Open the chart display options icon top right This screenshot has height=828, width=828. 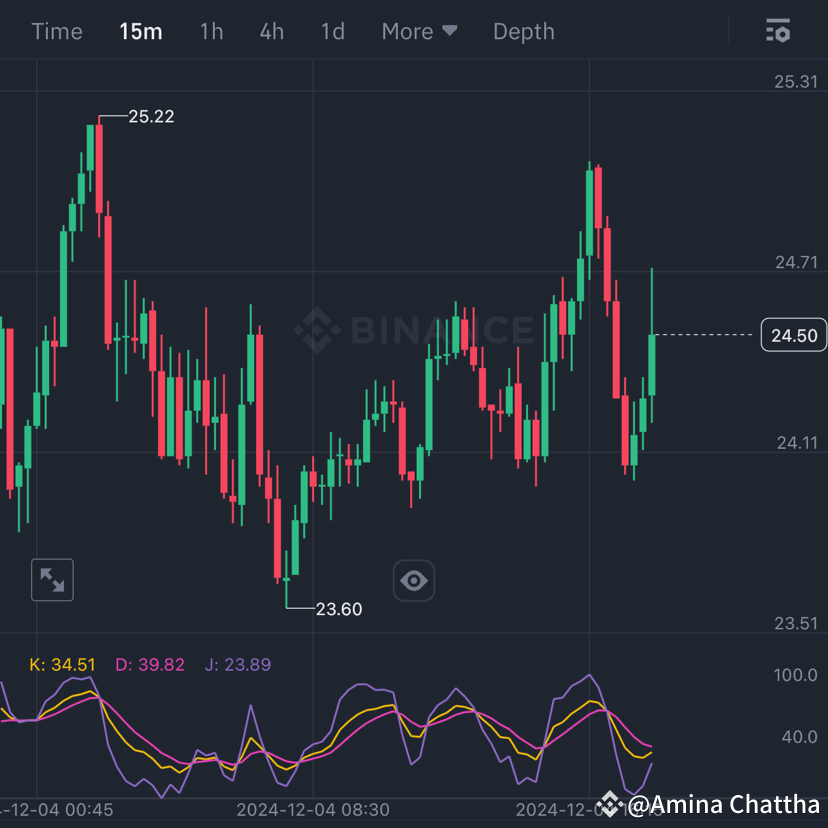pyautogui.click(x=778, y=31)
